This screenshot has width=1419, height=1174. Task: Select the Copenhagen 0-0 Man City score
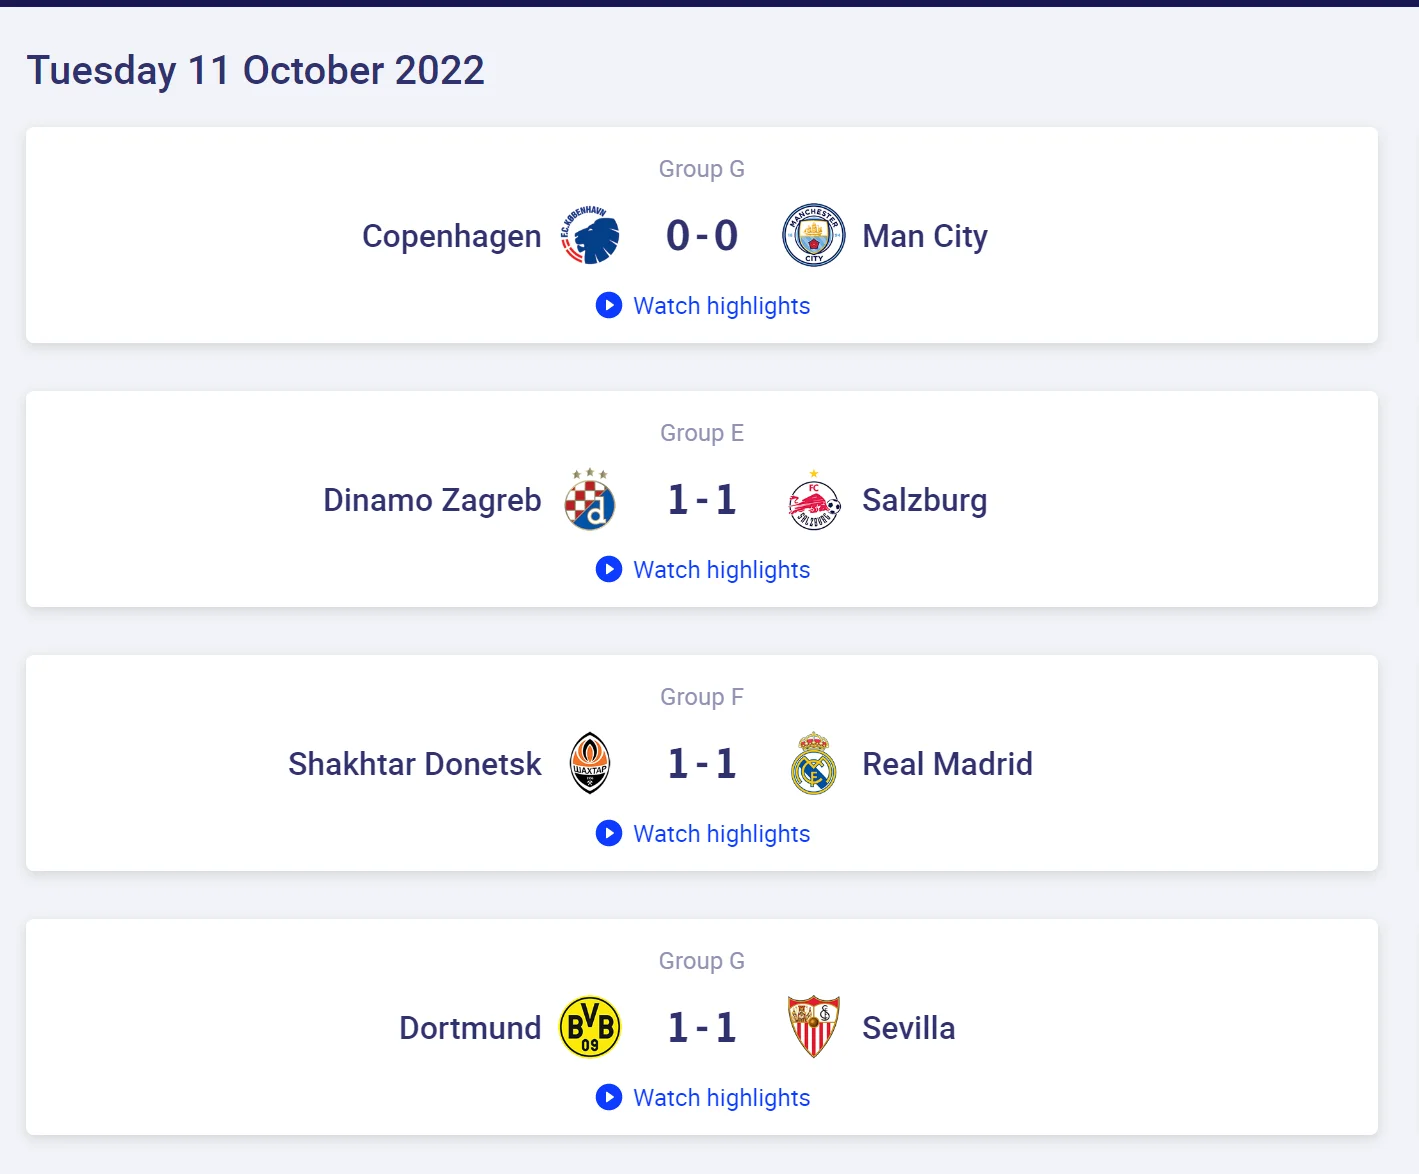(702, 236)
